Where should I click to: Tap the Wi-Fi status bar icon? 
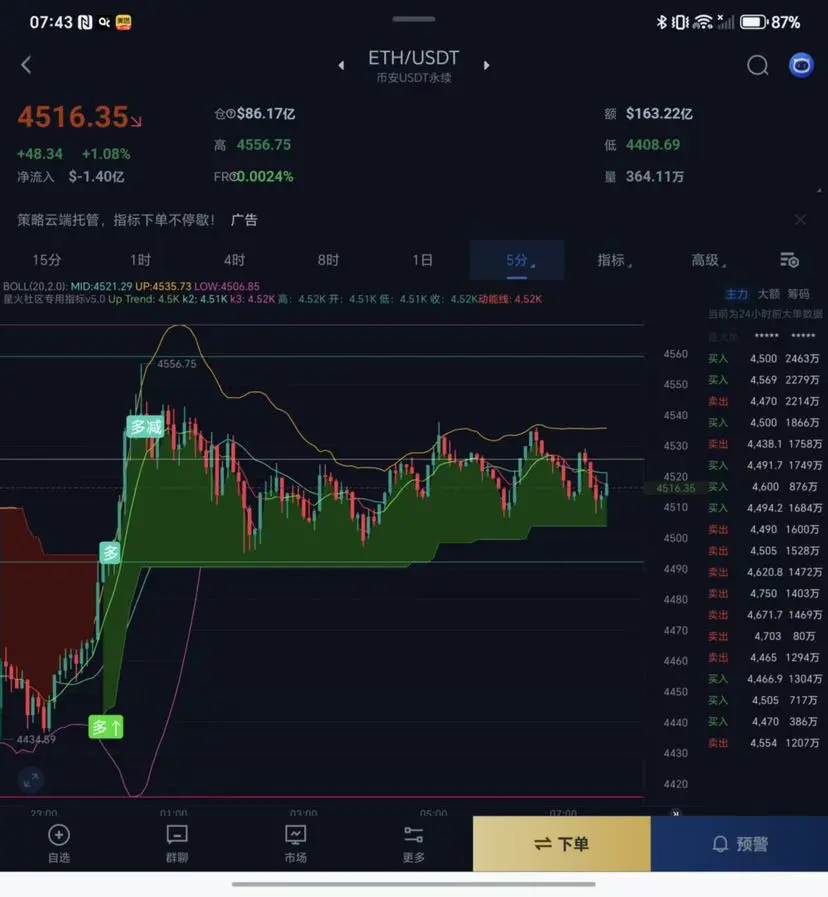click(703, 22)
